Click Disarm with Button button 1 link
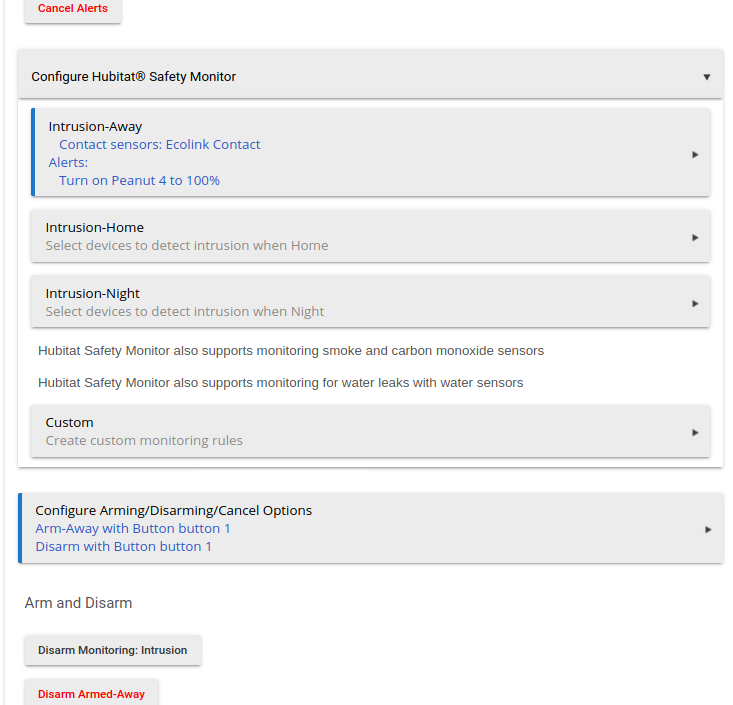The height and width of the screenshot is (705, 733). [123, 547]
